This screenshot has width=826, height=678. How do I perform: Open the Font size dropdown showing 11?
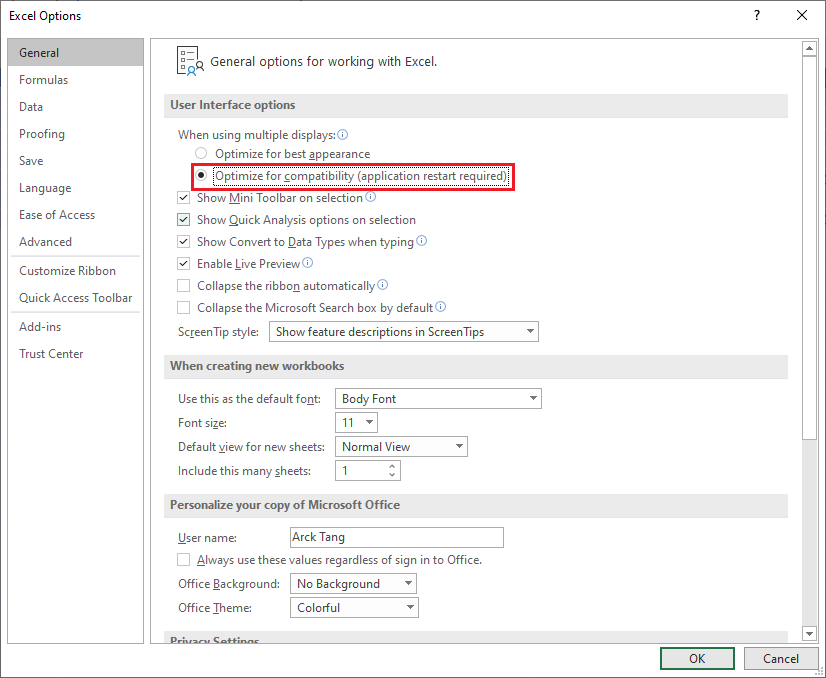[356, 422]
